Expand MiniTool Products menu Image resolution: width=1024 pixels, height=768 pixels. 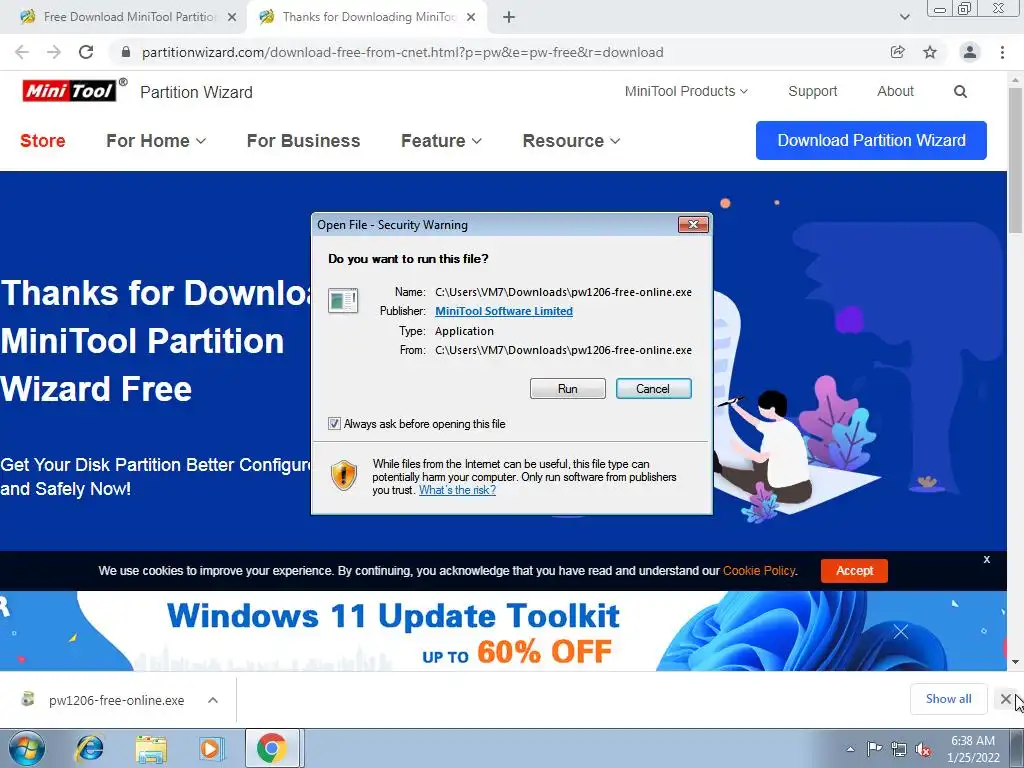tap(686, 91)
